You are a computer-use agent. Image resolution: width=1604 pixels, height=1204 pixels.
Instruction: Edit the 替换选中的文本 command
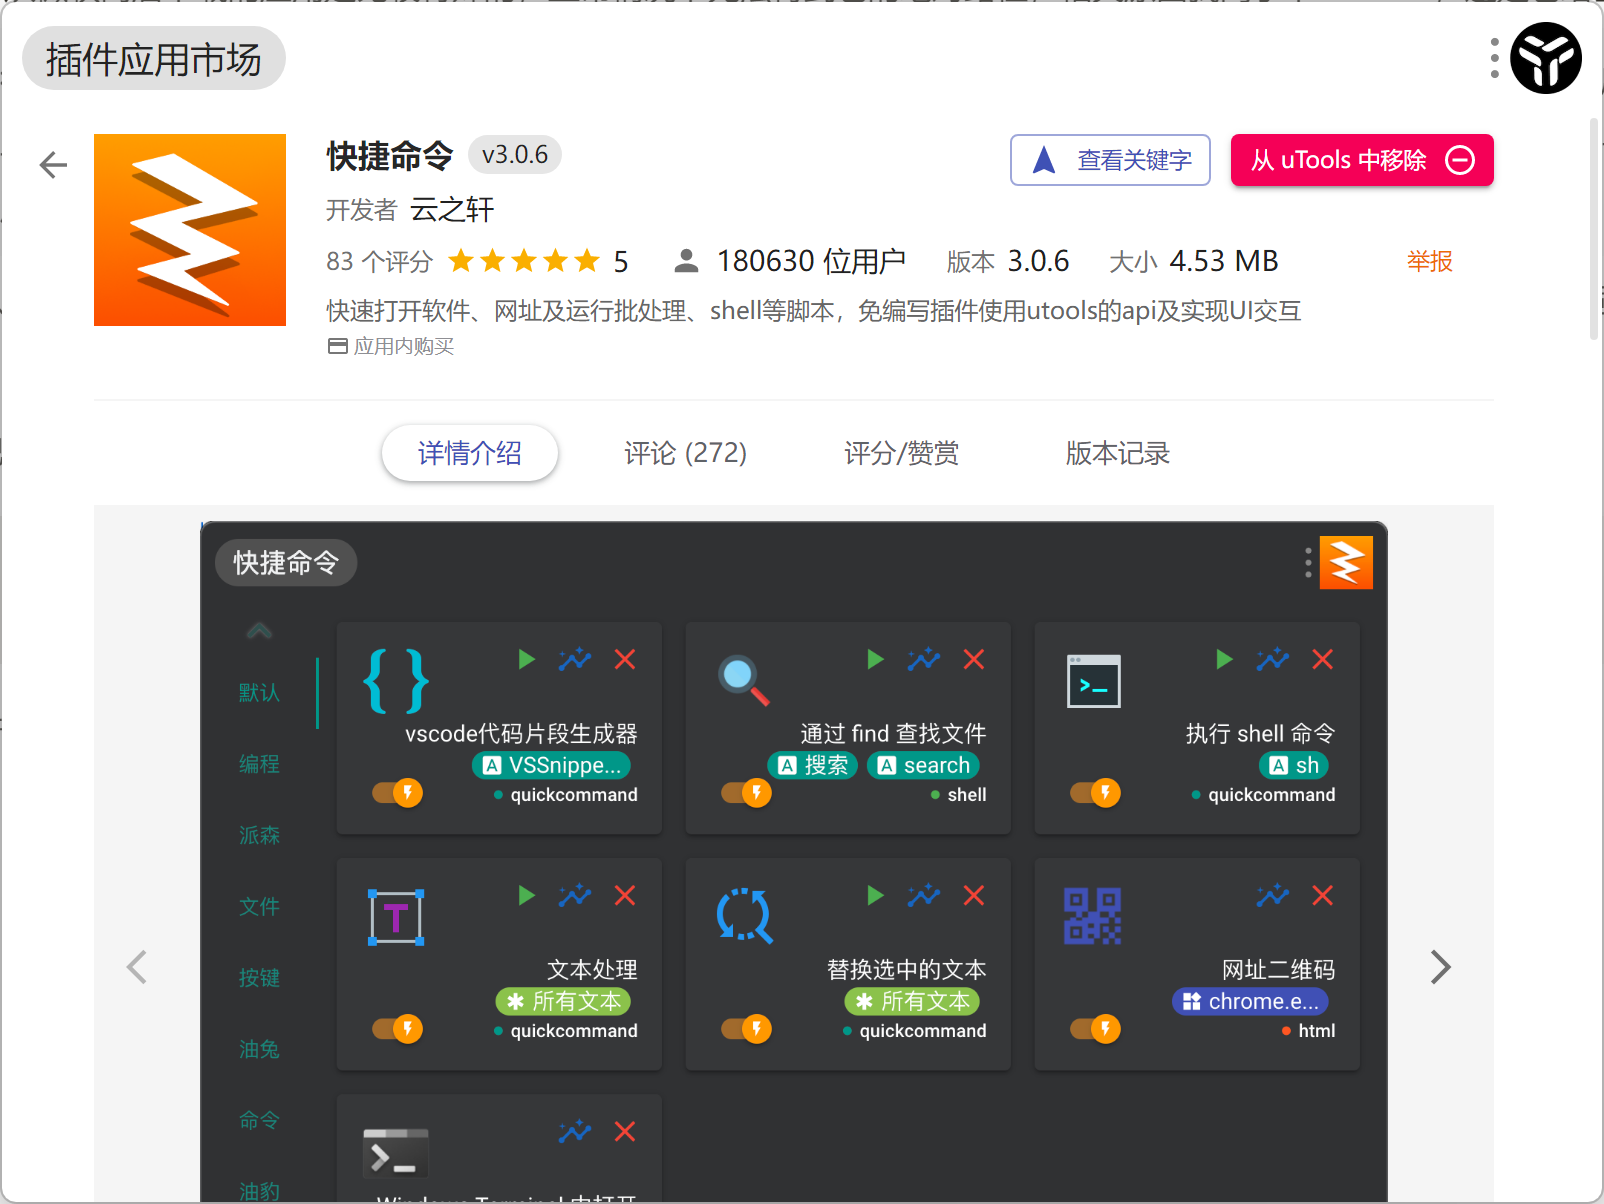(x=924, y=895)
